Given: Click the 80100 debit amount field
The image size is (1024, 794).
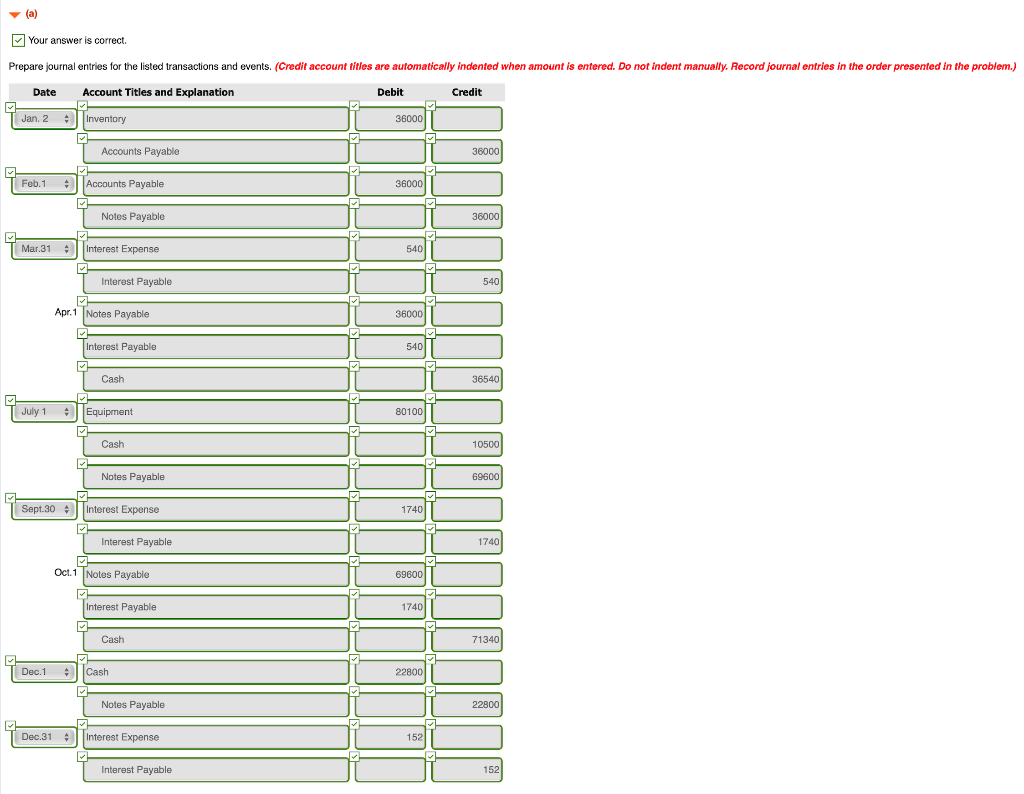Looking at the screenshot, I should click(x=390, y=411).
